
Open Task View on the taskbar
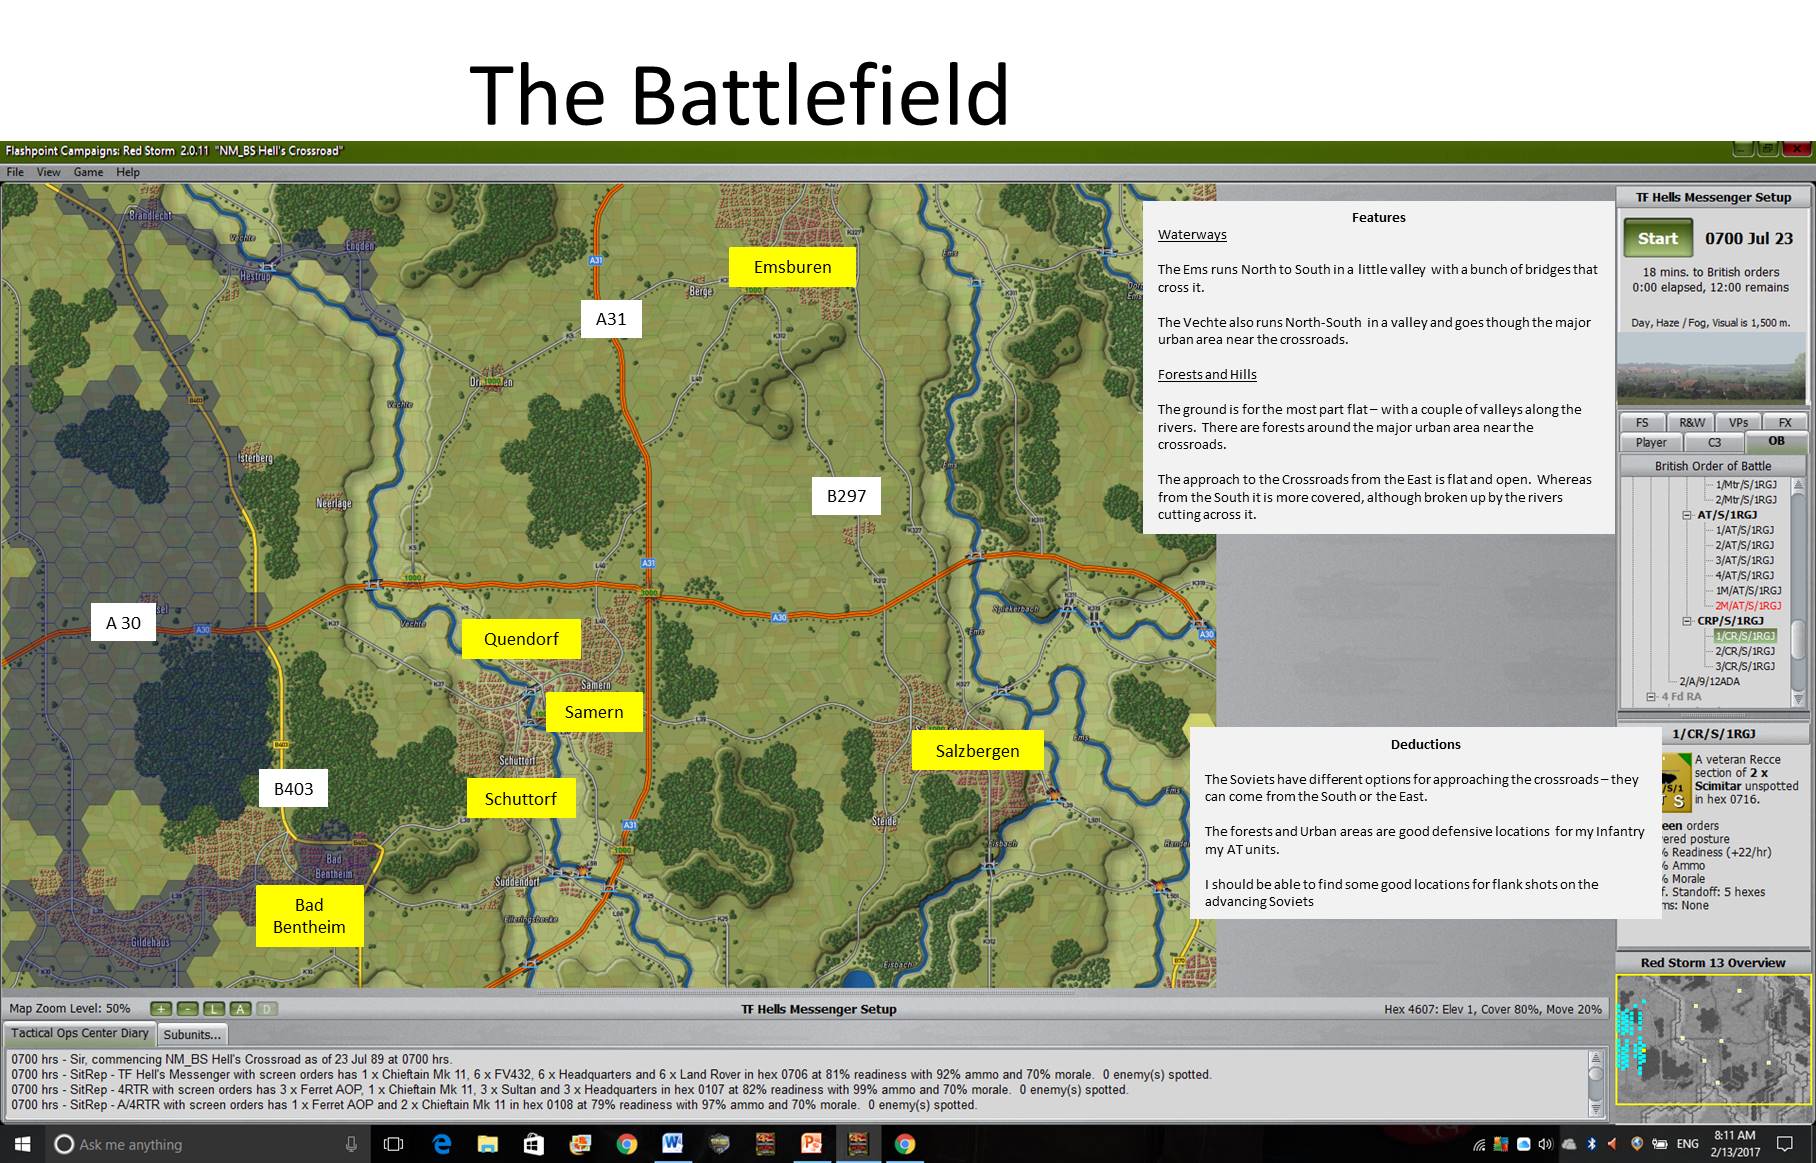click(394, 1144)
